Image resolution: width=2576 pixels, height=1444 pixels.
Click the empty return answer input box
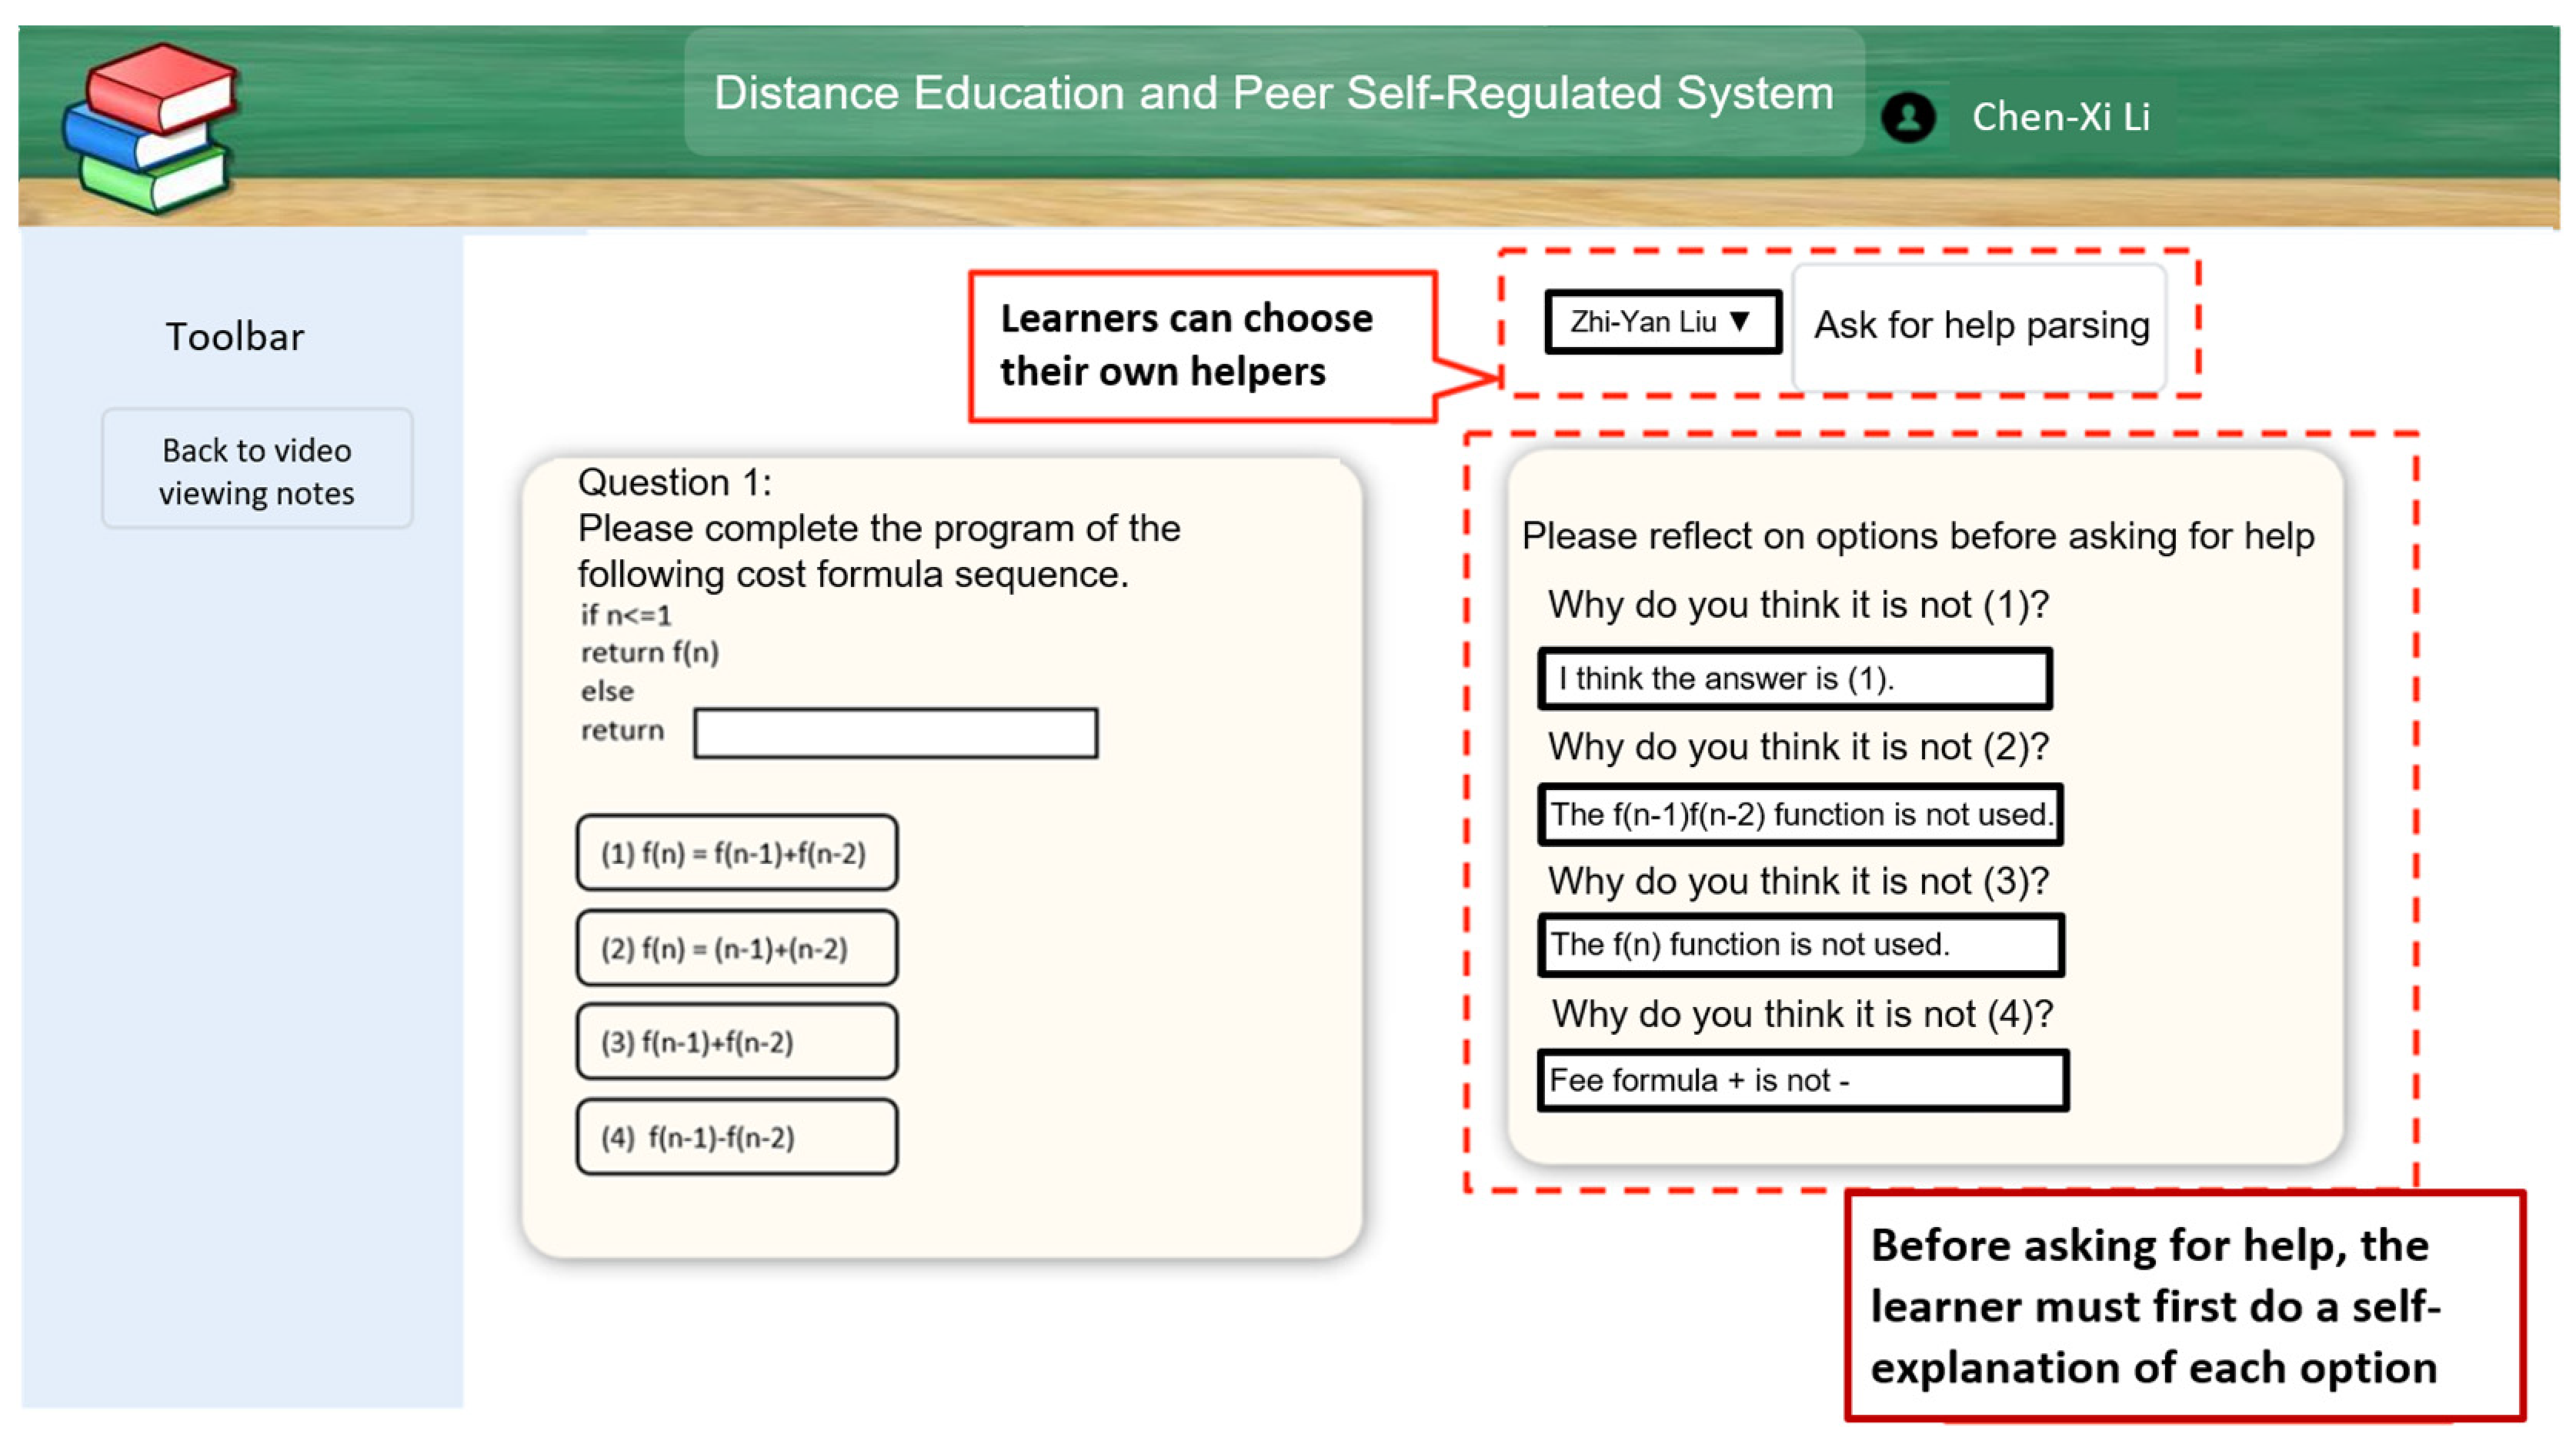[x=895, y=733]
